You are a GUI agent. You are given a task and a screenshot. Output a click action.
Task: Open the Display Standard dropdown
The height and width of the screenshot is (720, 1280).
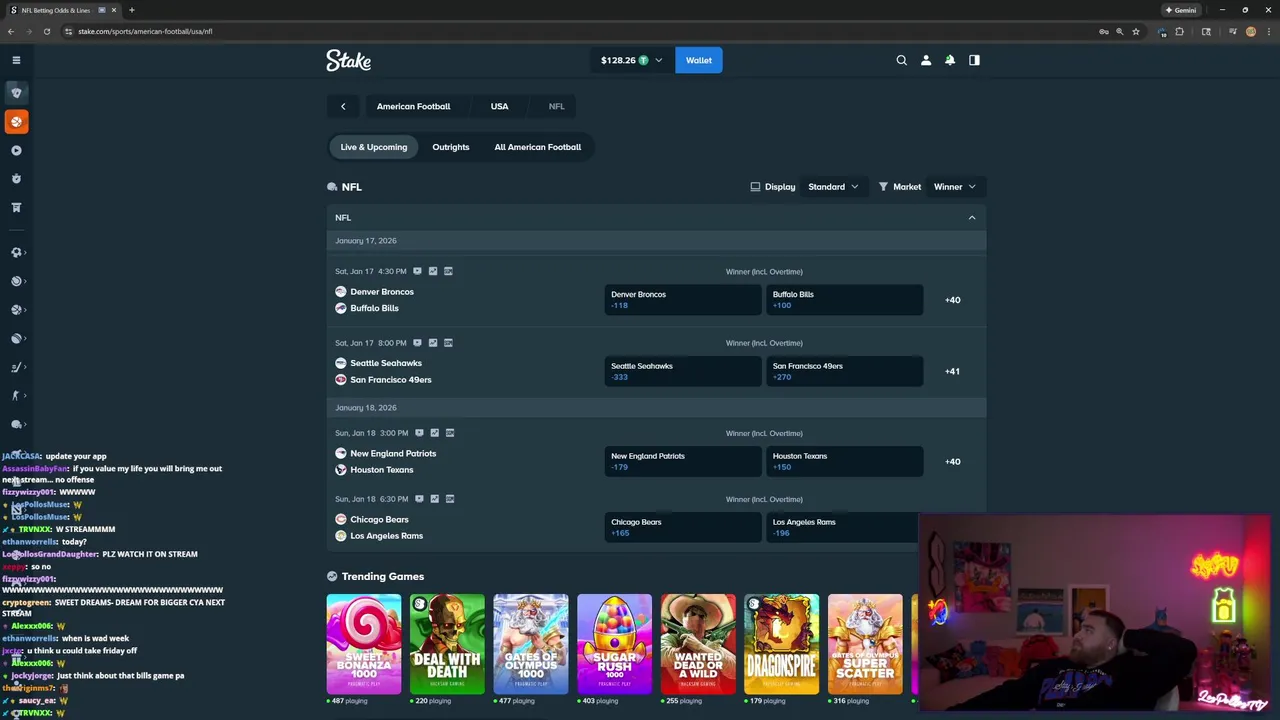833,187
